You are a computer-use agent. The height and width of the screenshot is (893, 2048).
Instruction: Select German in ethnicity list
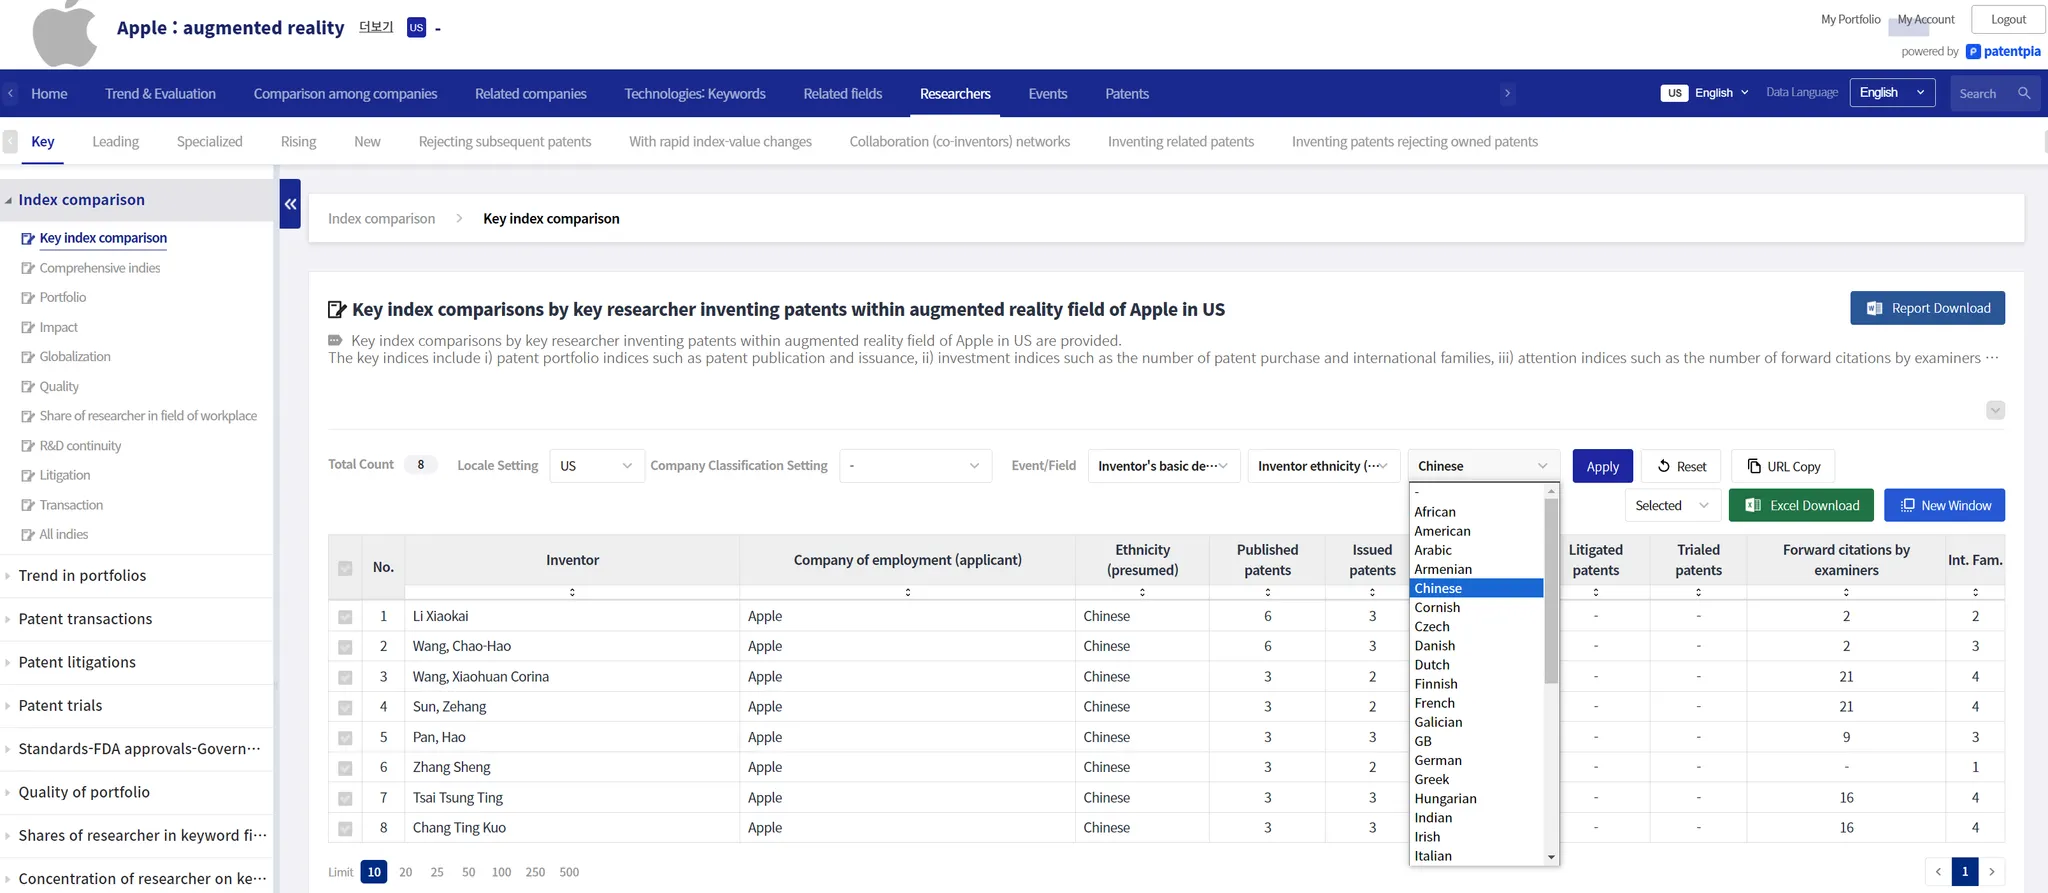[x=1438, y=760]
